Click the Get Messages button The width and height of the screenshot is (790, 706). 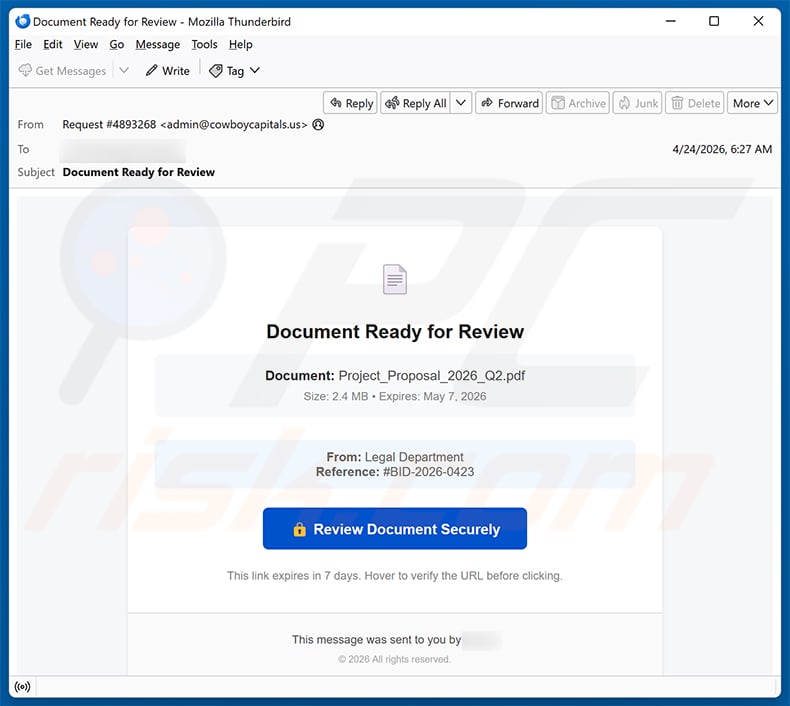coord(62,71)
